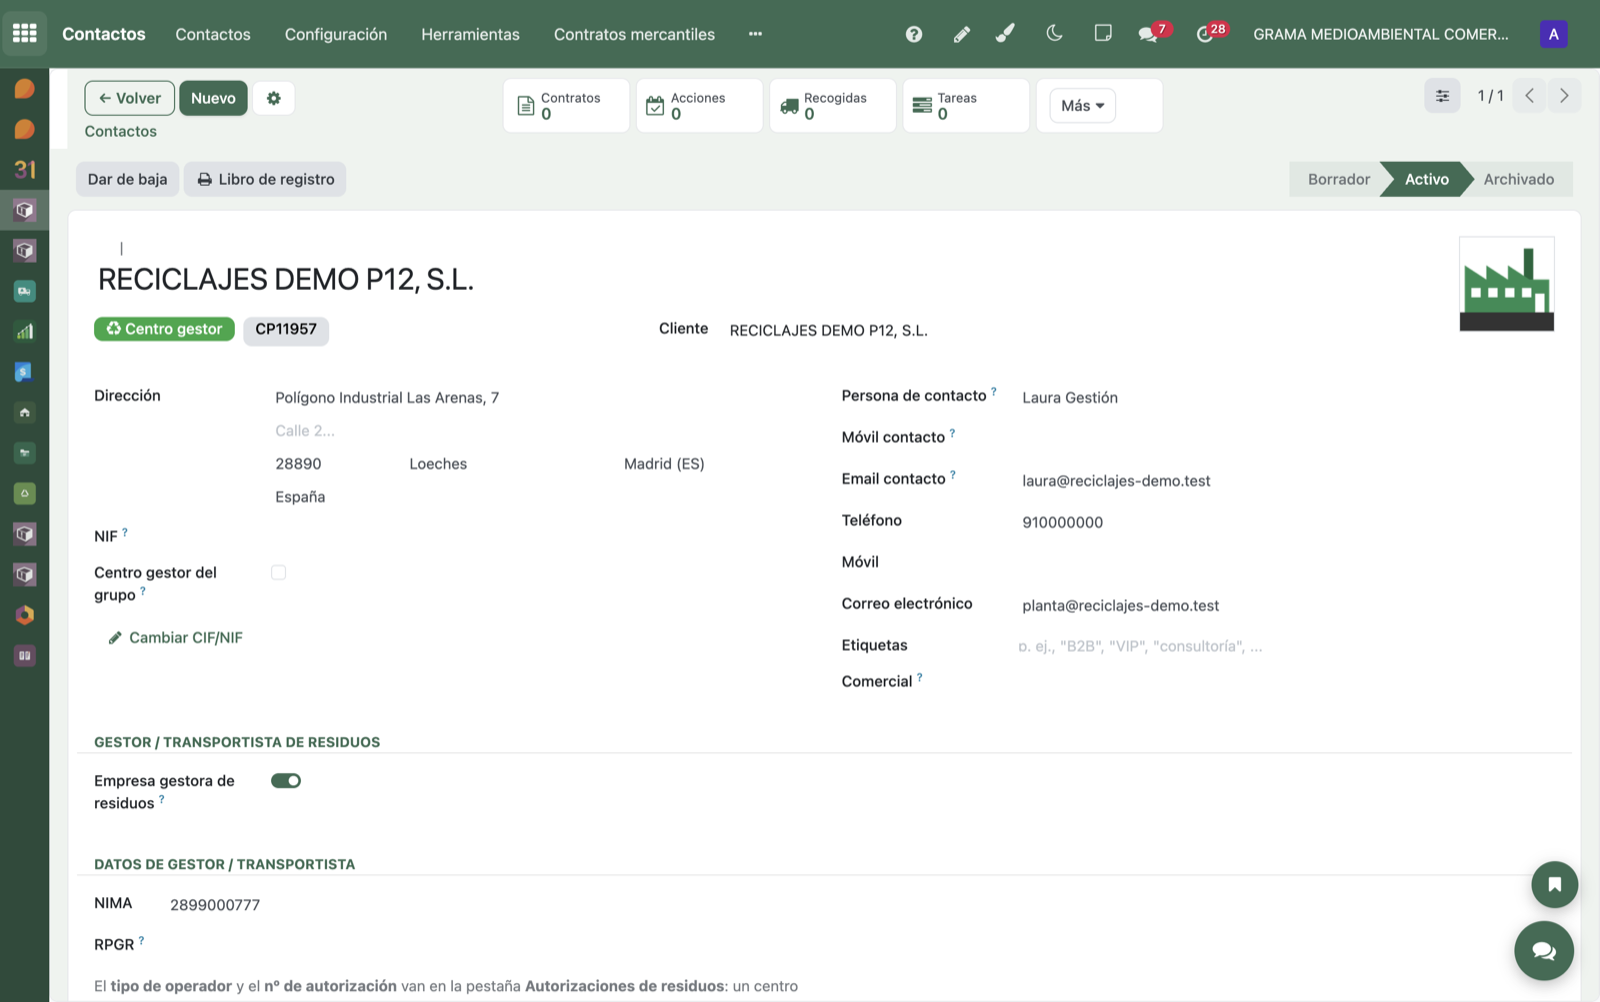The image size is (1600, 1002).
Task: Open user avatar A menu
Action: (1553, 34)
